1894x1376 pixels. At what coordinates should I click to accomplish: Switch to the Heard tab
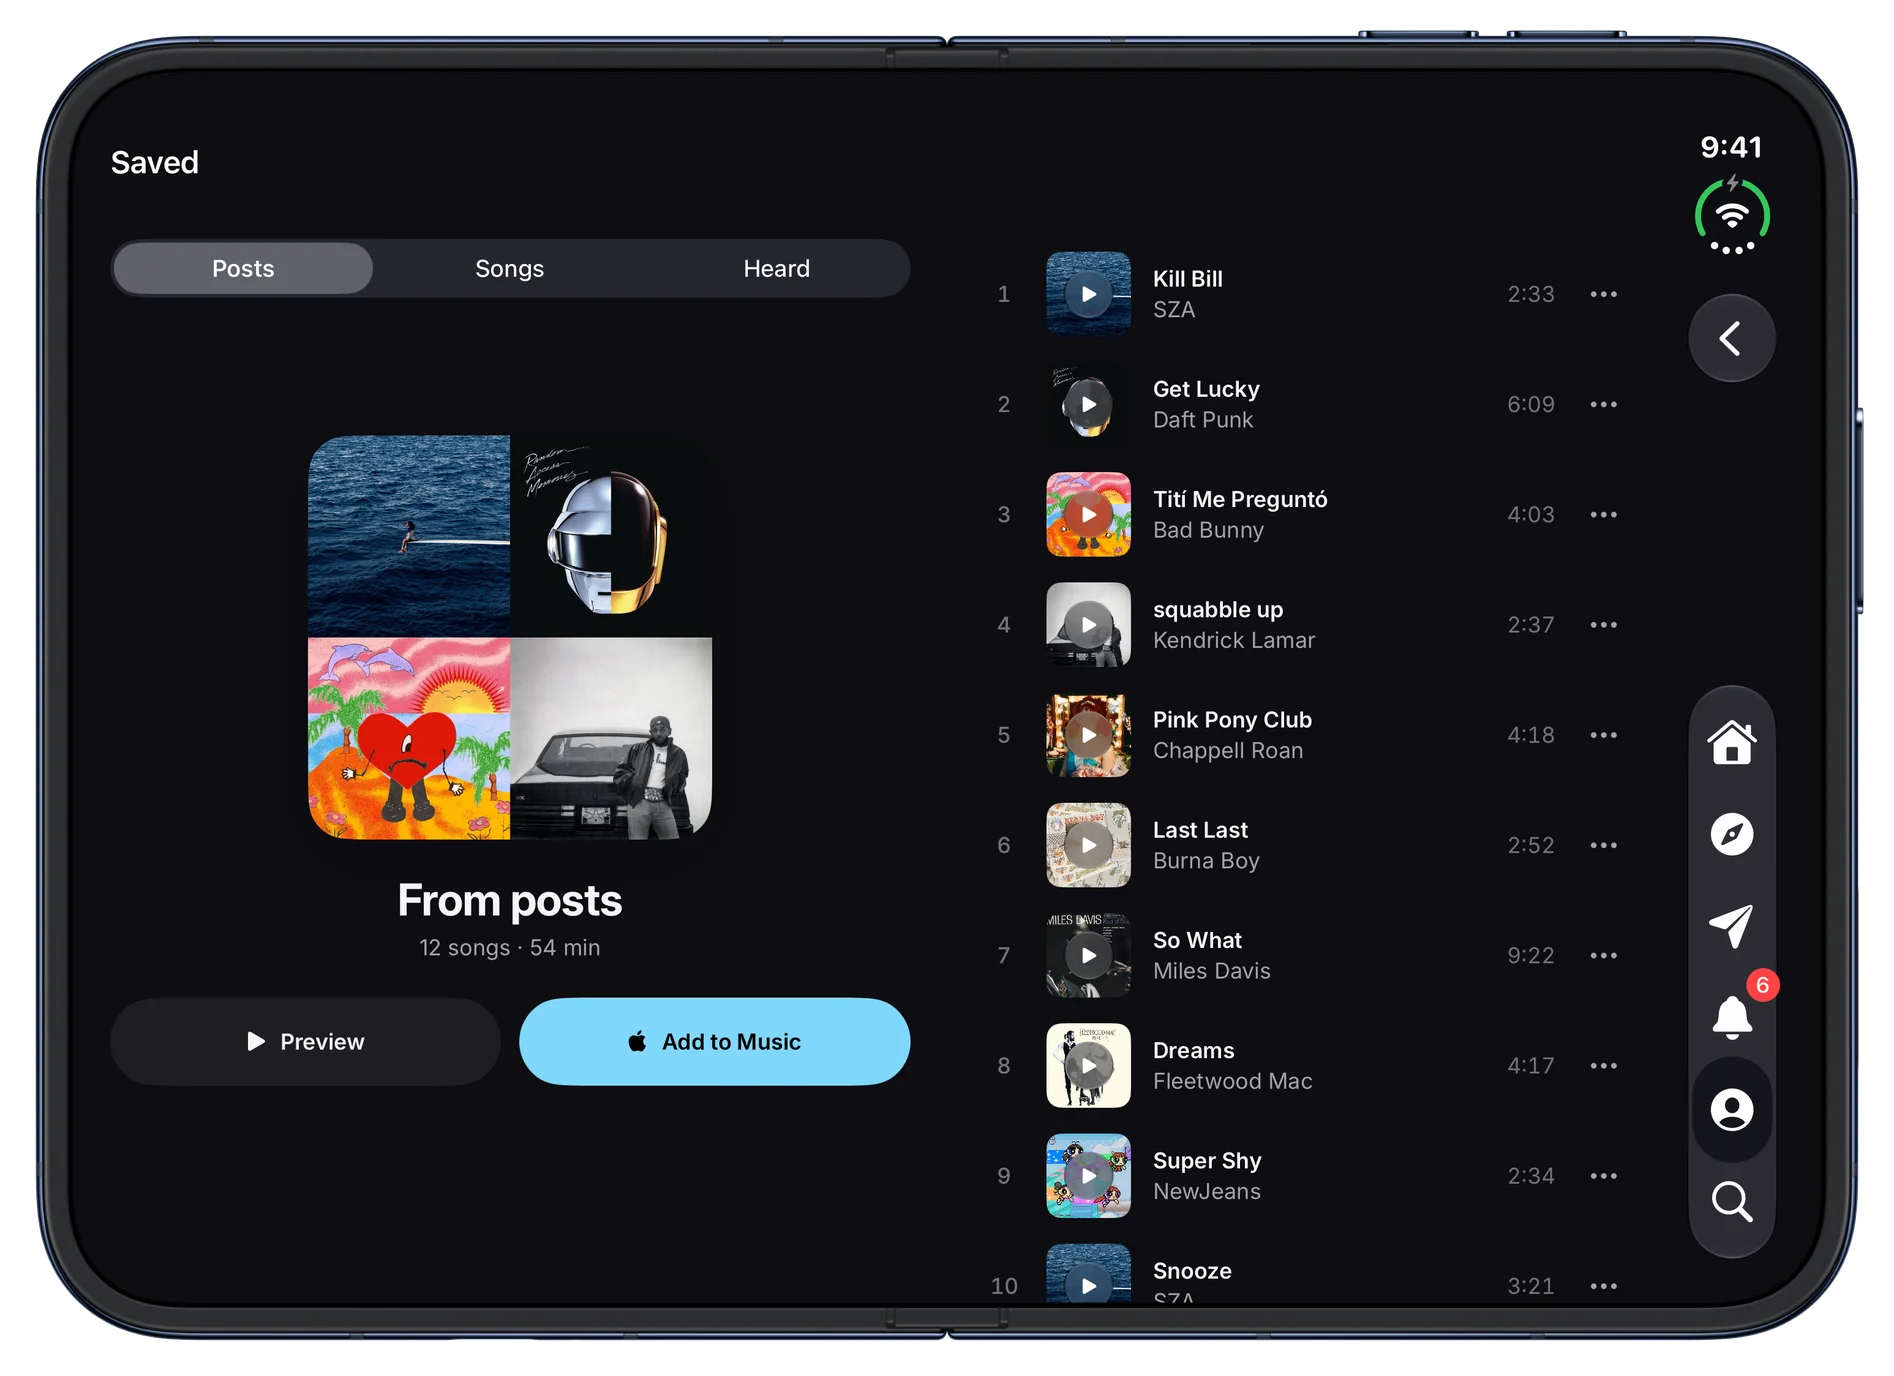(777, 268)
